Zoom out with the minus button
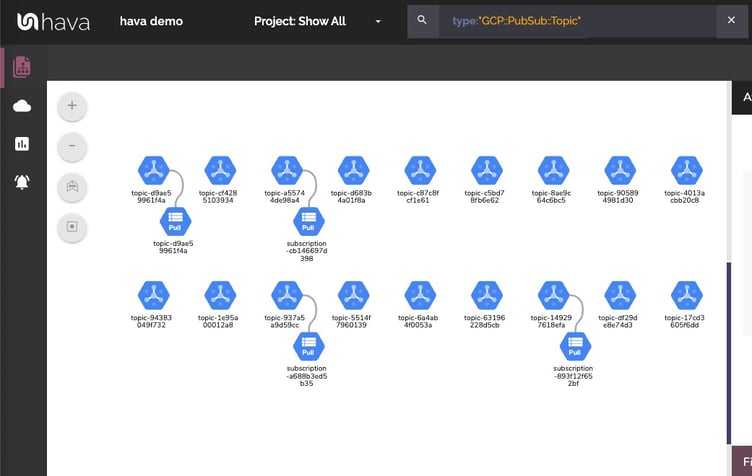Viewport: 752px width, 476px height. [72, 146]
